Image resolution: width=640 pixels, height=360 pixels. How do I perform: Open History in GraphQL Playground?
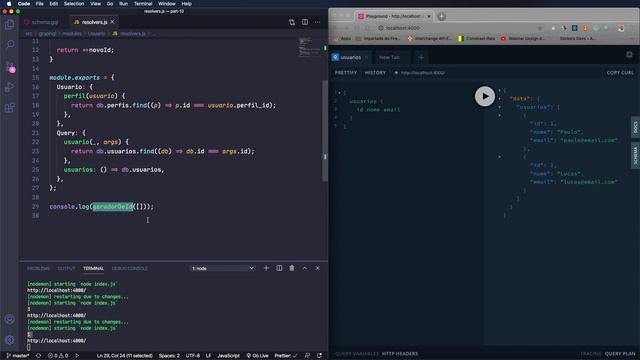tap(375, 73)
